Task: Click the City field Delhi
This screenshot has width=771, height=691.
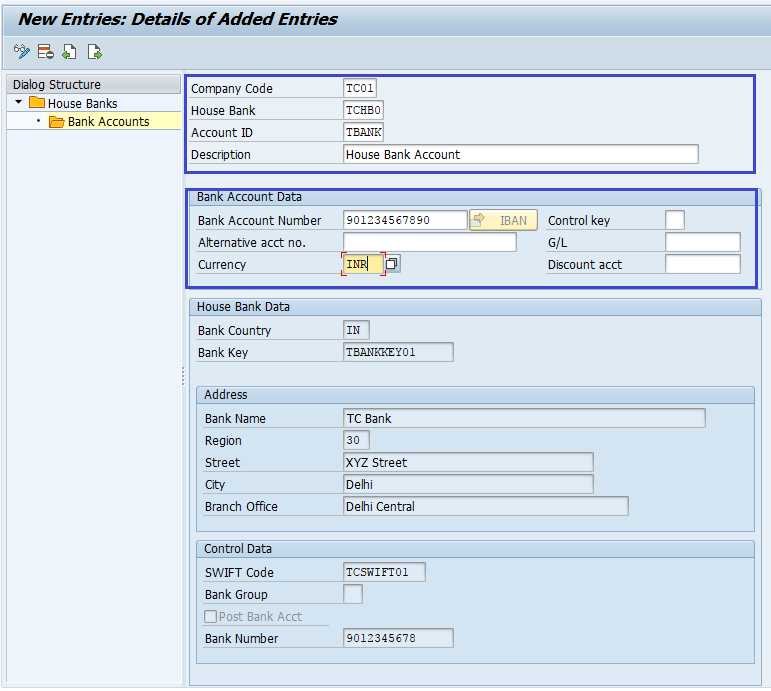Action: click(x=468, y=484)
